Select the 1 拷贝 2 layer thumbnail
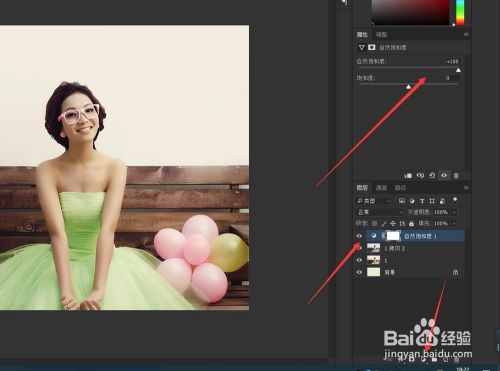 (x=373, y=248)
